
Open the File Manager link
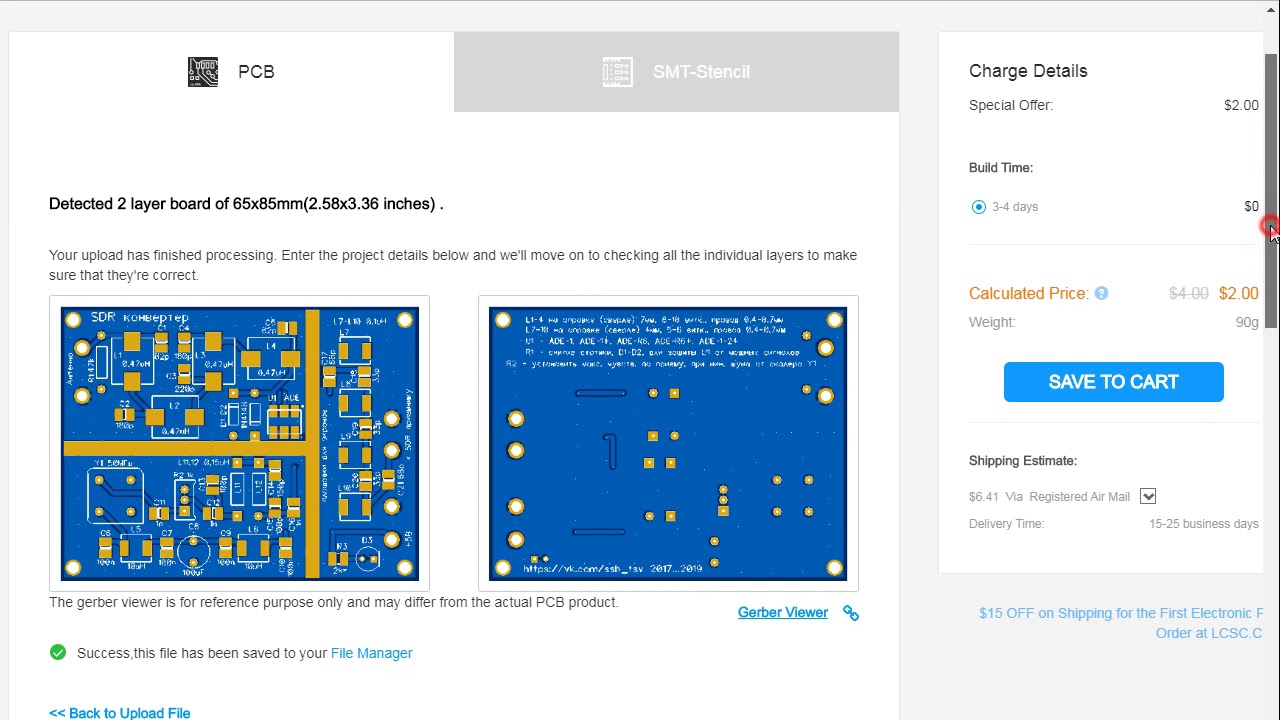371,653
